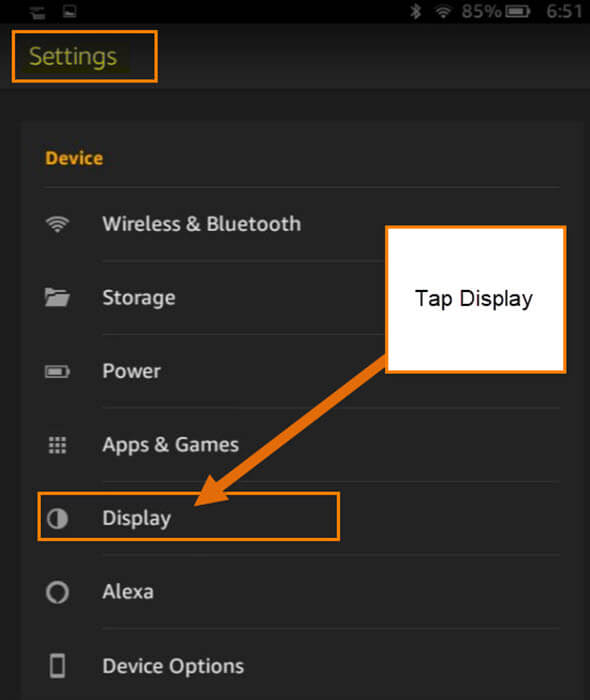Tap the tablet icon for Device Options
The height and width of the screenshot is (700, 590).
point(57,666)
